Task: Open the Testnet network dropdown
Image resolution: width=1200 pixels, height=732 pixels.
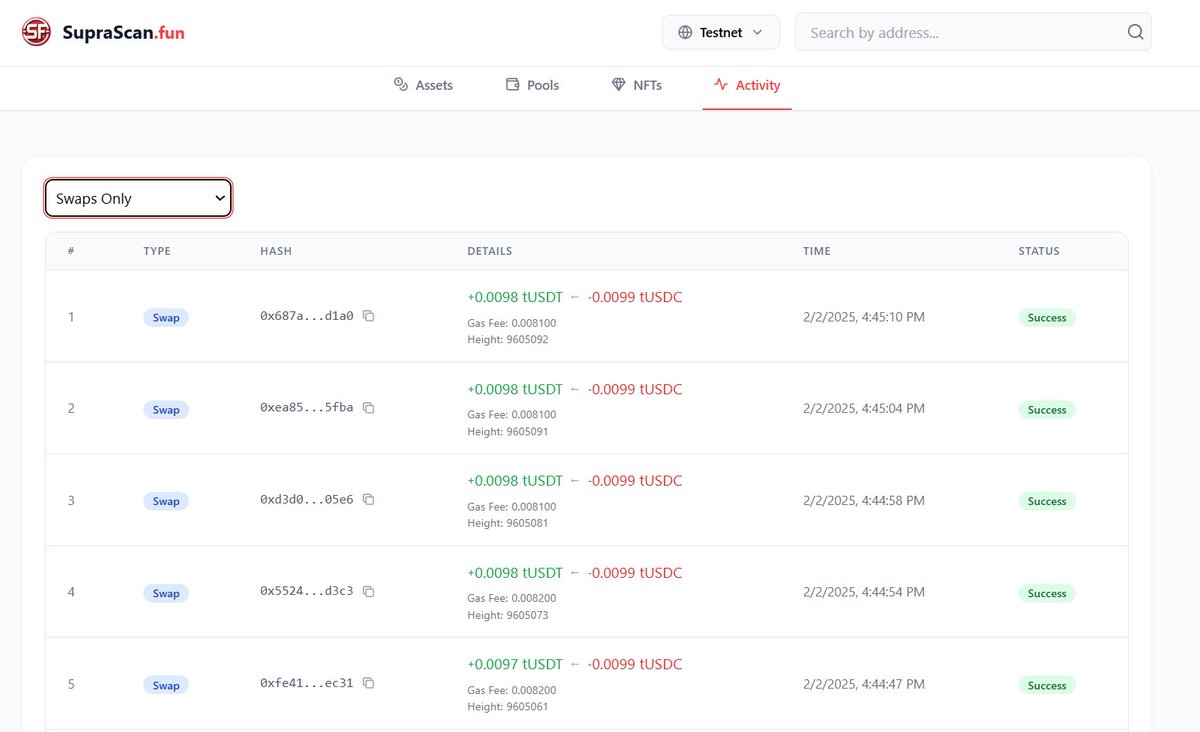Action: point(720,32)
